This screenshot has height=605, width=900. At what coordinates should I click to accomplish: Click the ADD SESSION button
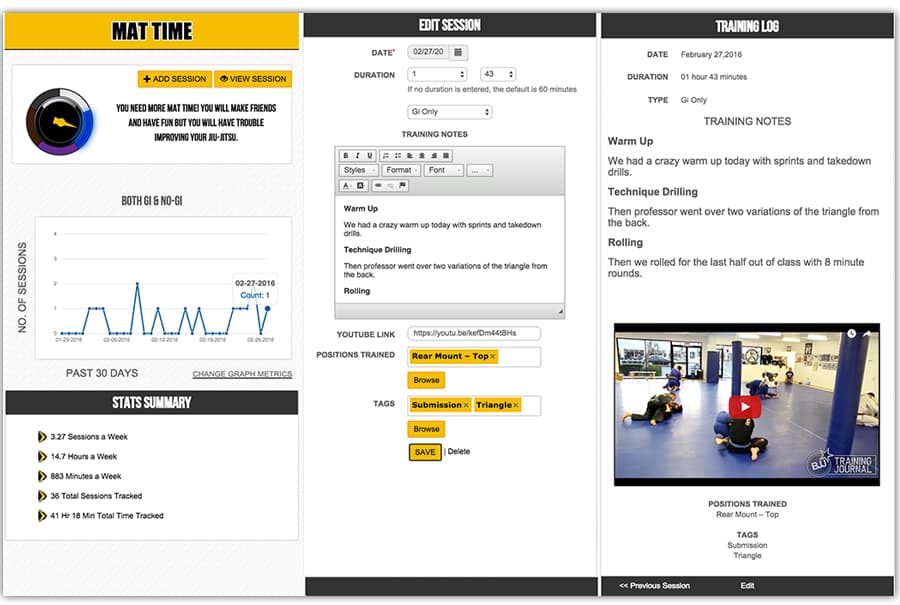pyautogui.click(x=175, y=79)
